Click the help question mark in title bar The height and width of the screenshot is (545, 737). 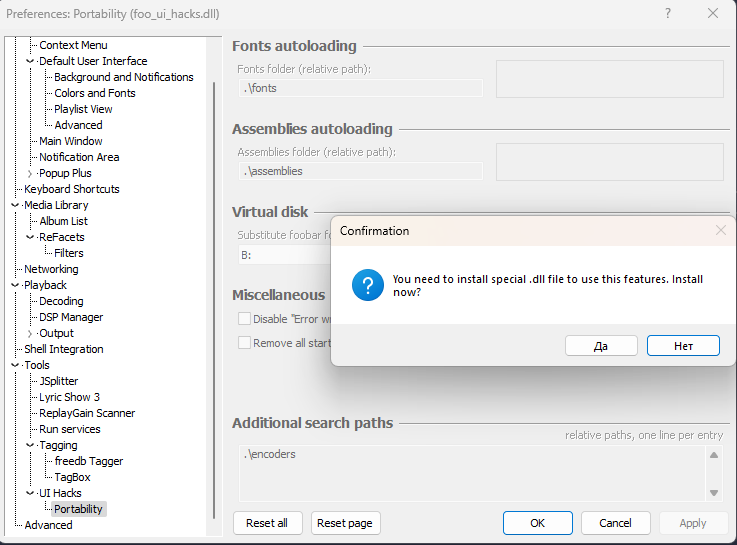point(668,14)
